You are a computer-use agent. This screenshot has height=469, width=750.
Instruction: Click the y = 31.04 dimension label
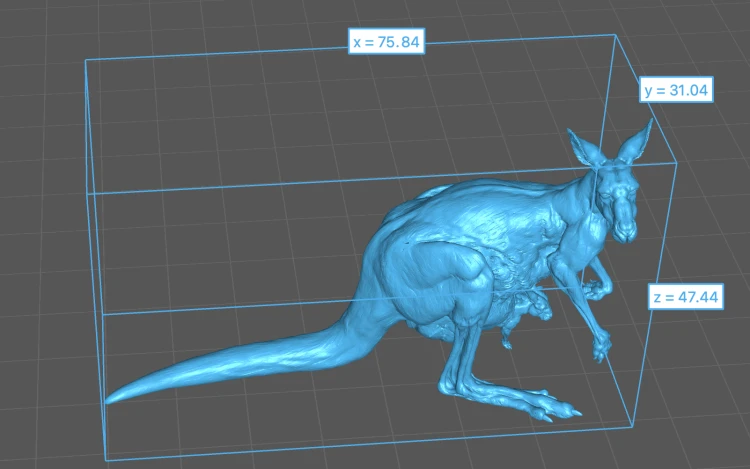click(676, 89)
